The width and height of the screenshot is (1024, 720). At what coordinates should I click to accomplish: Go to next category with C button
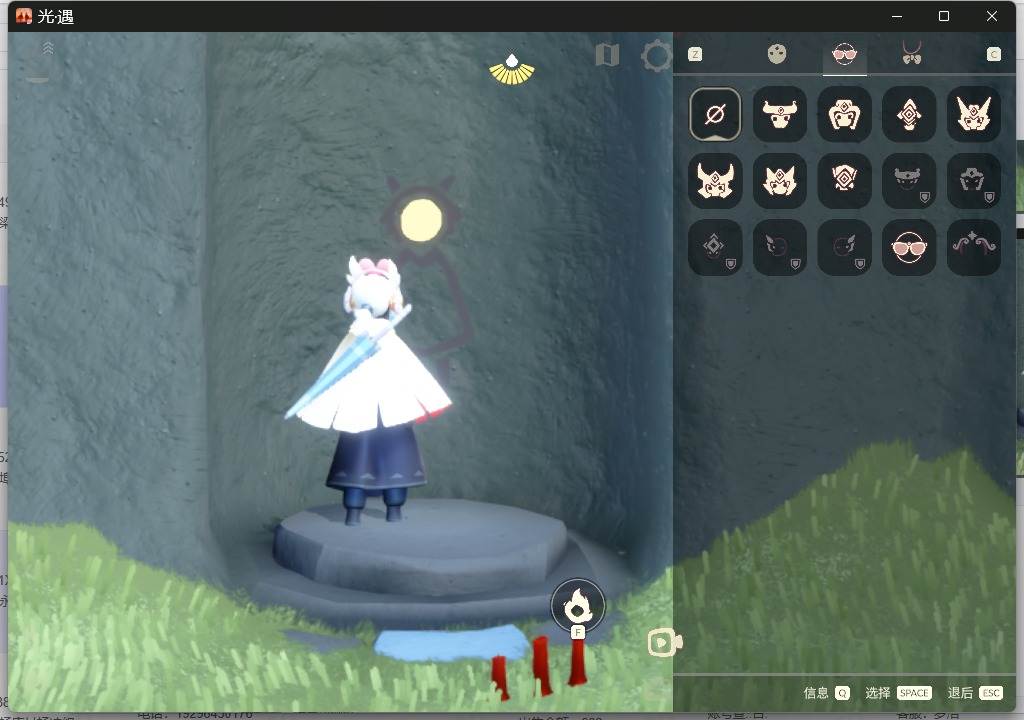(x=993, y=54)
